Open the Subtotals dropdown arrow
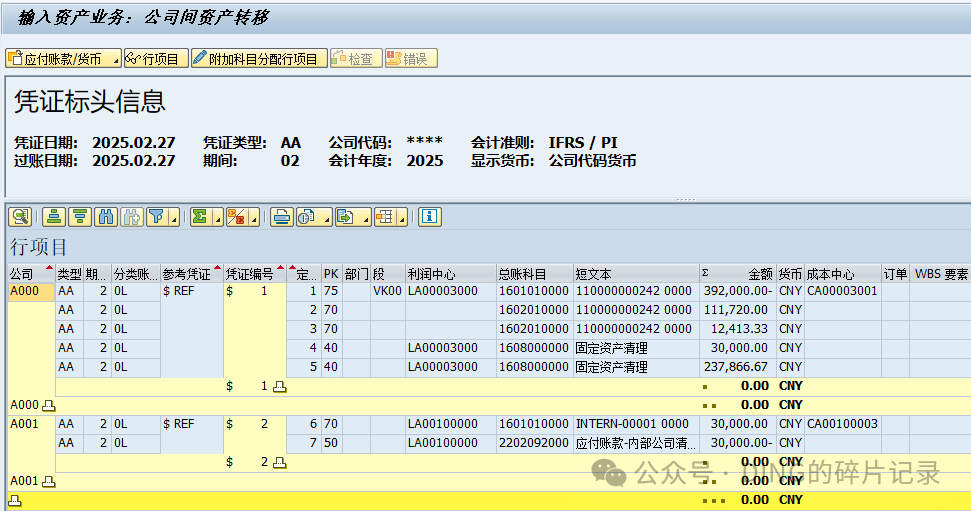This screenshot has width=971, height=511. click(x=254, y=217)
